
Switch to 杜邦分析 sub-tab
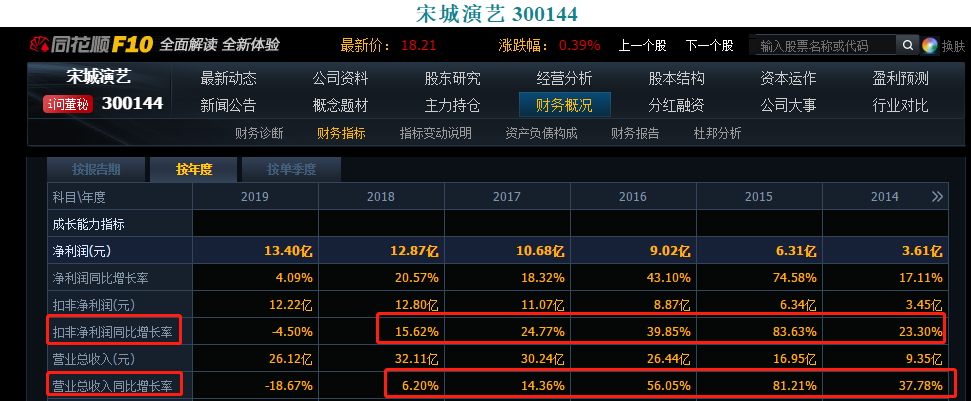point(717,133)
